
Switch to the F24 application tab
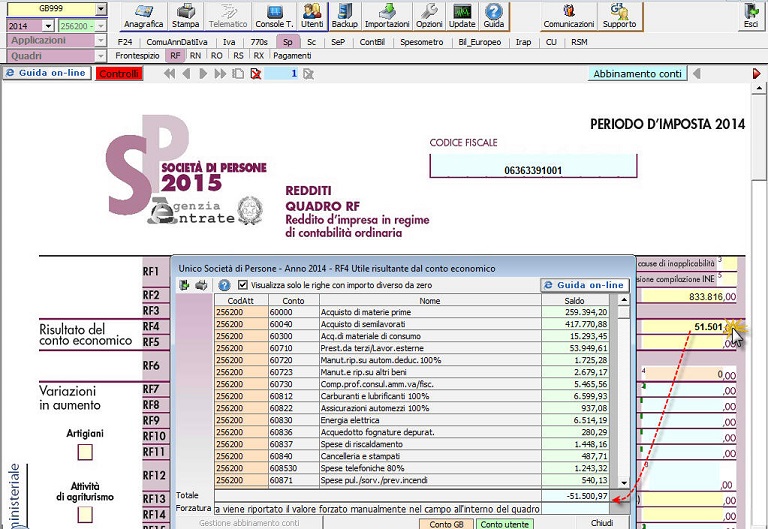click(x=125, y=42)
